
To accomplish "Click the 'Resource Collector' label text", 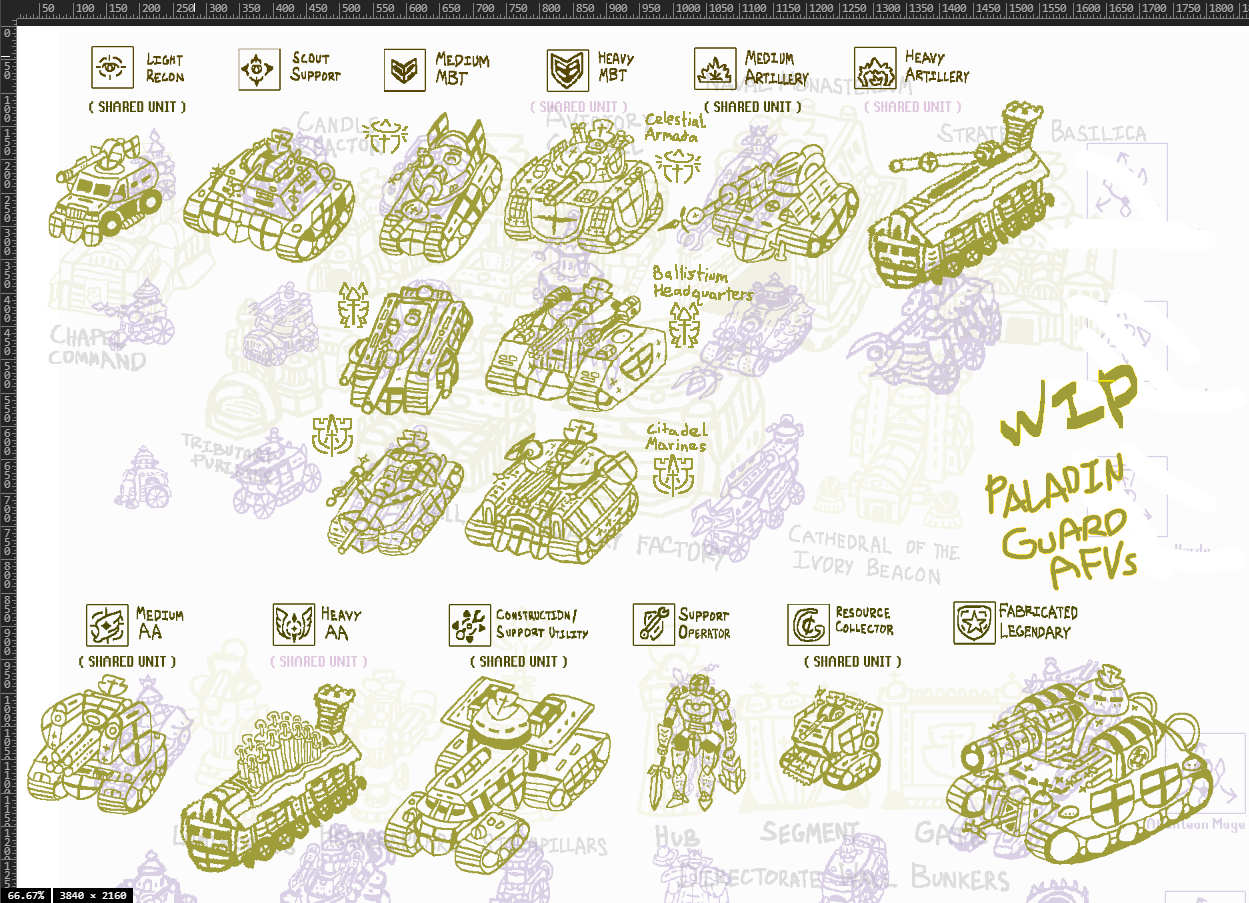I will (864, 622).
